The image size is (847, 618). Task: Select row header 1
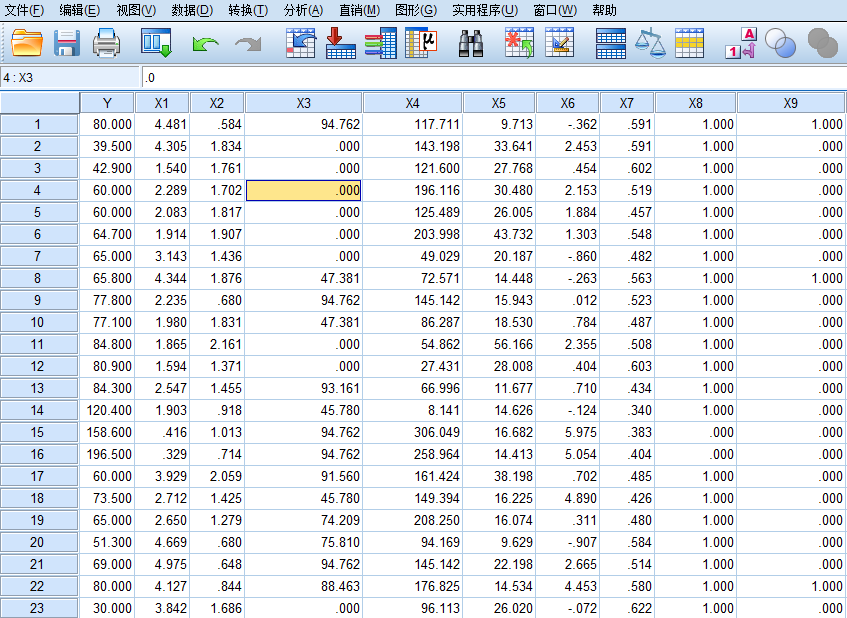tap(39, 124)
